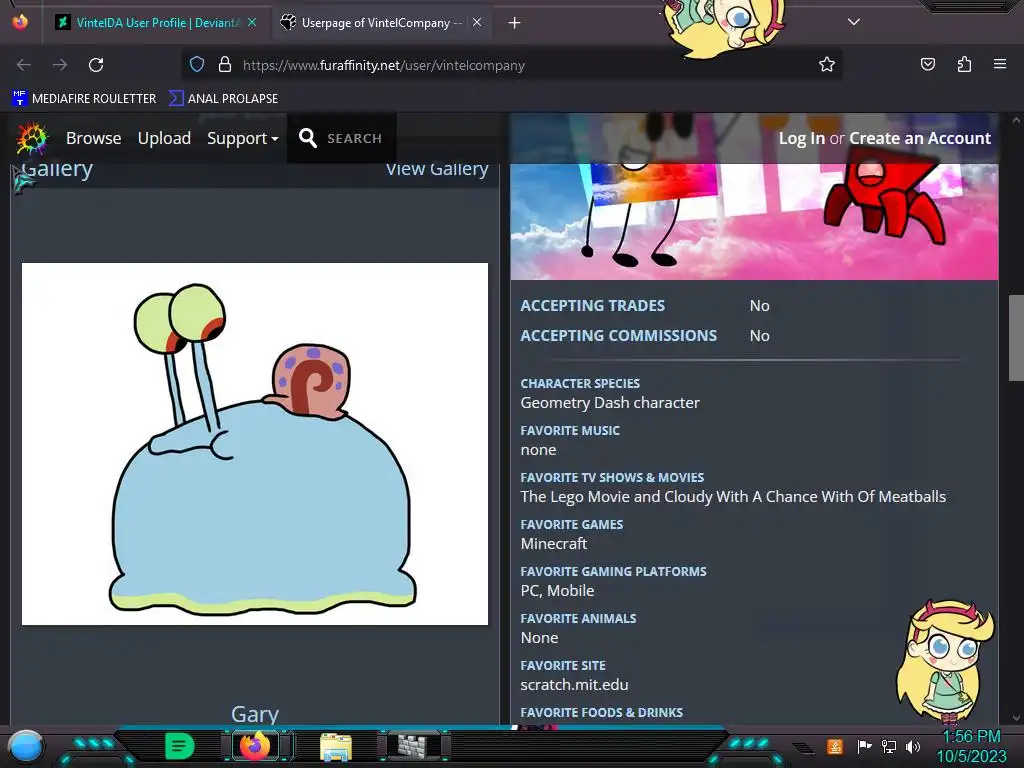Bookmark this page with the star icon
The width and height of the screenshot is (1024, 768).
tap(827, 65)
